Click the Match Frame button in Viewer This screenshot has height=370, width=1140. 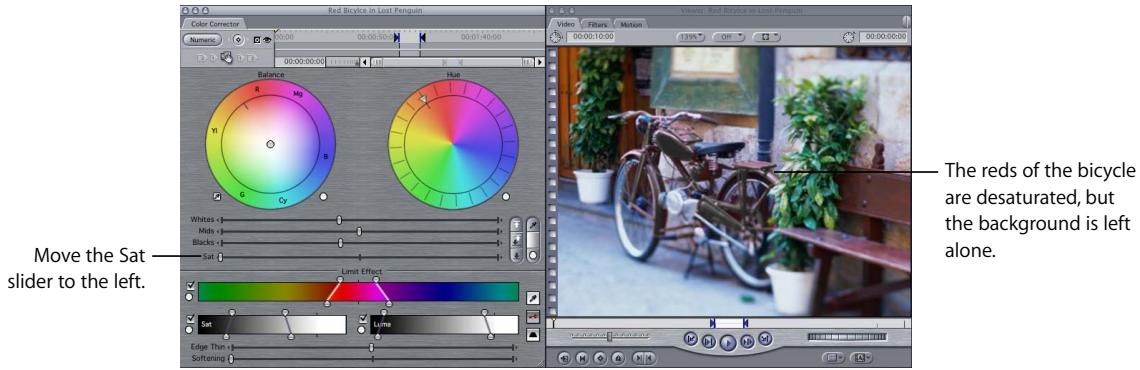pos(563,358)
